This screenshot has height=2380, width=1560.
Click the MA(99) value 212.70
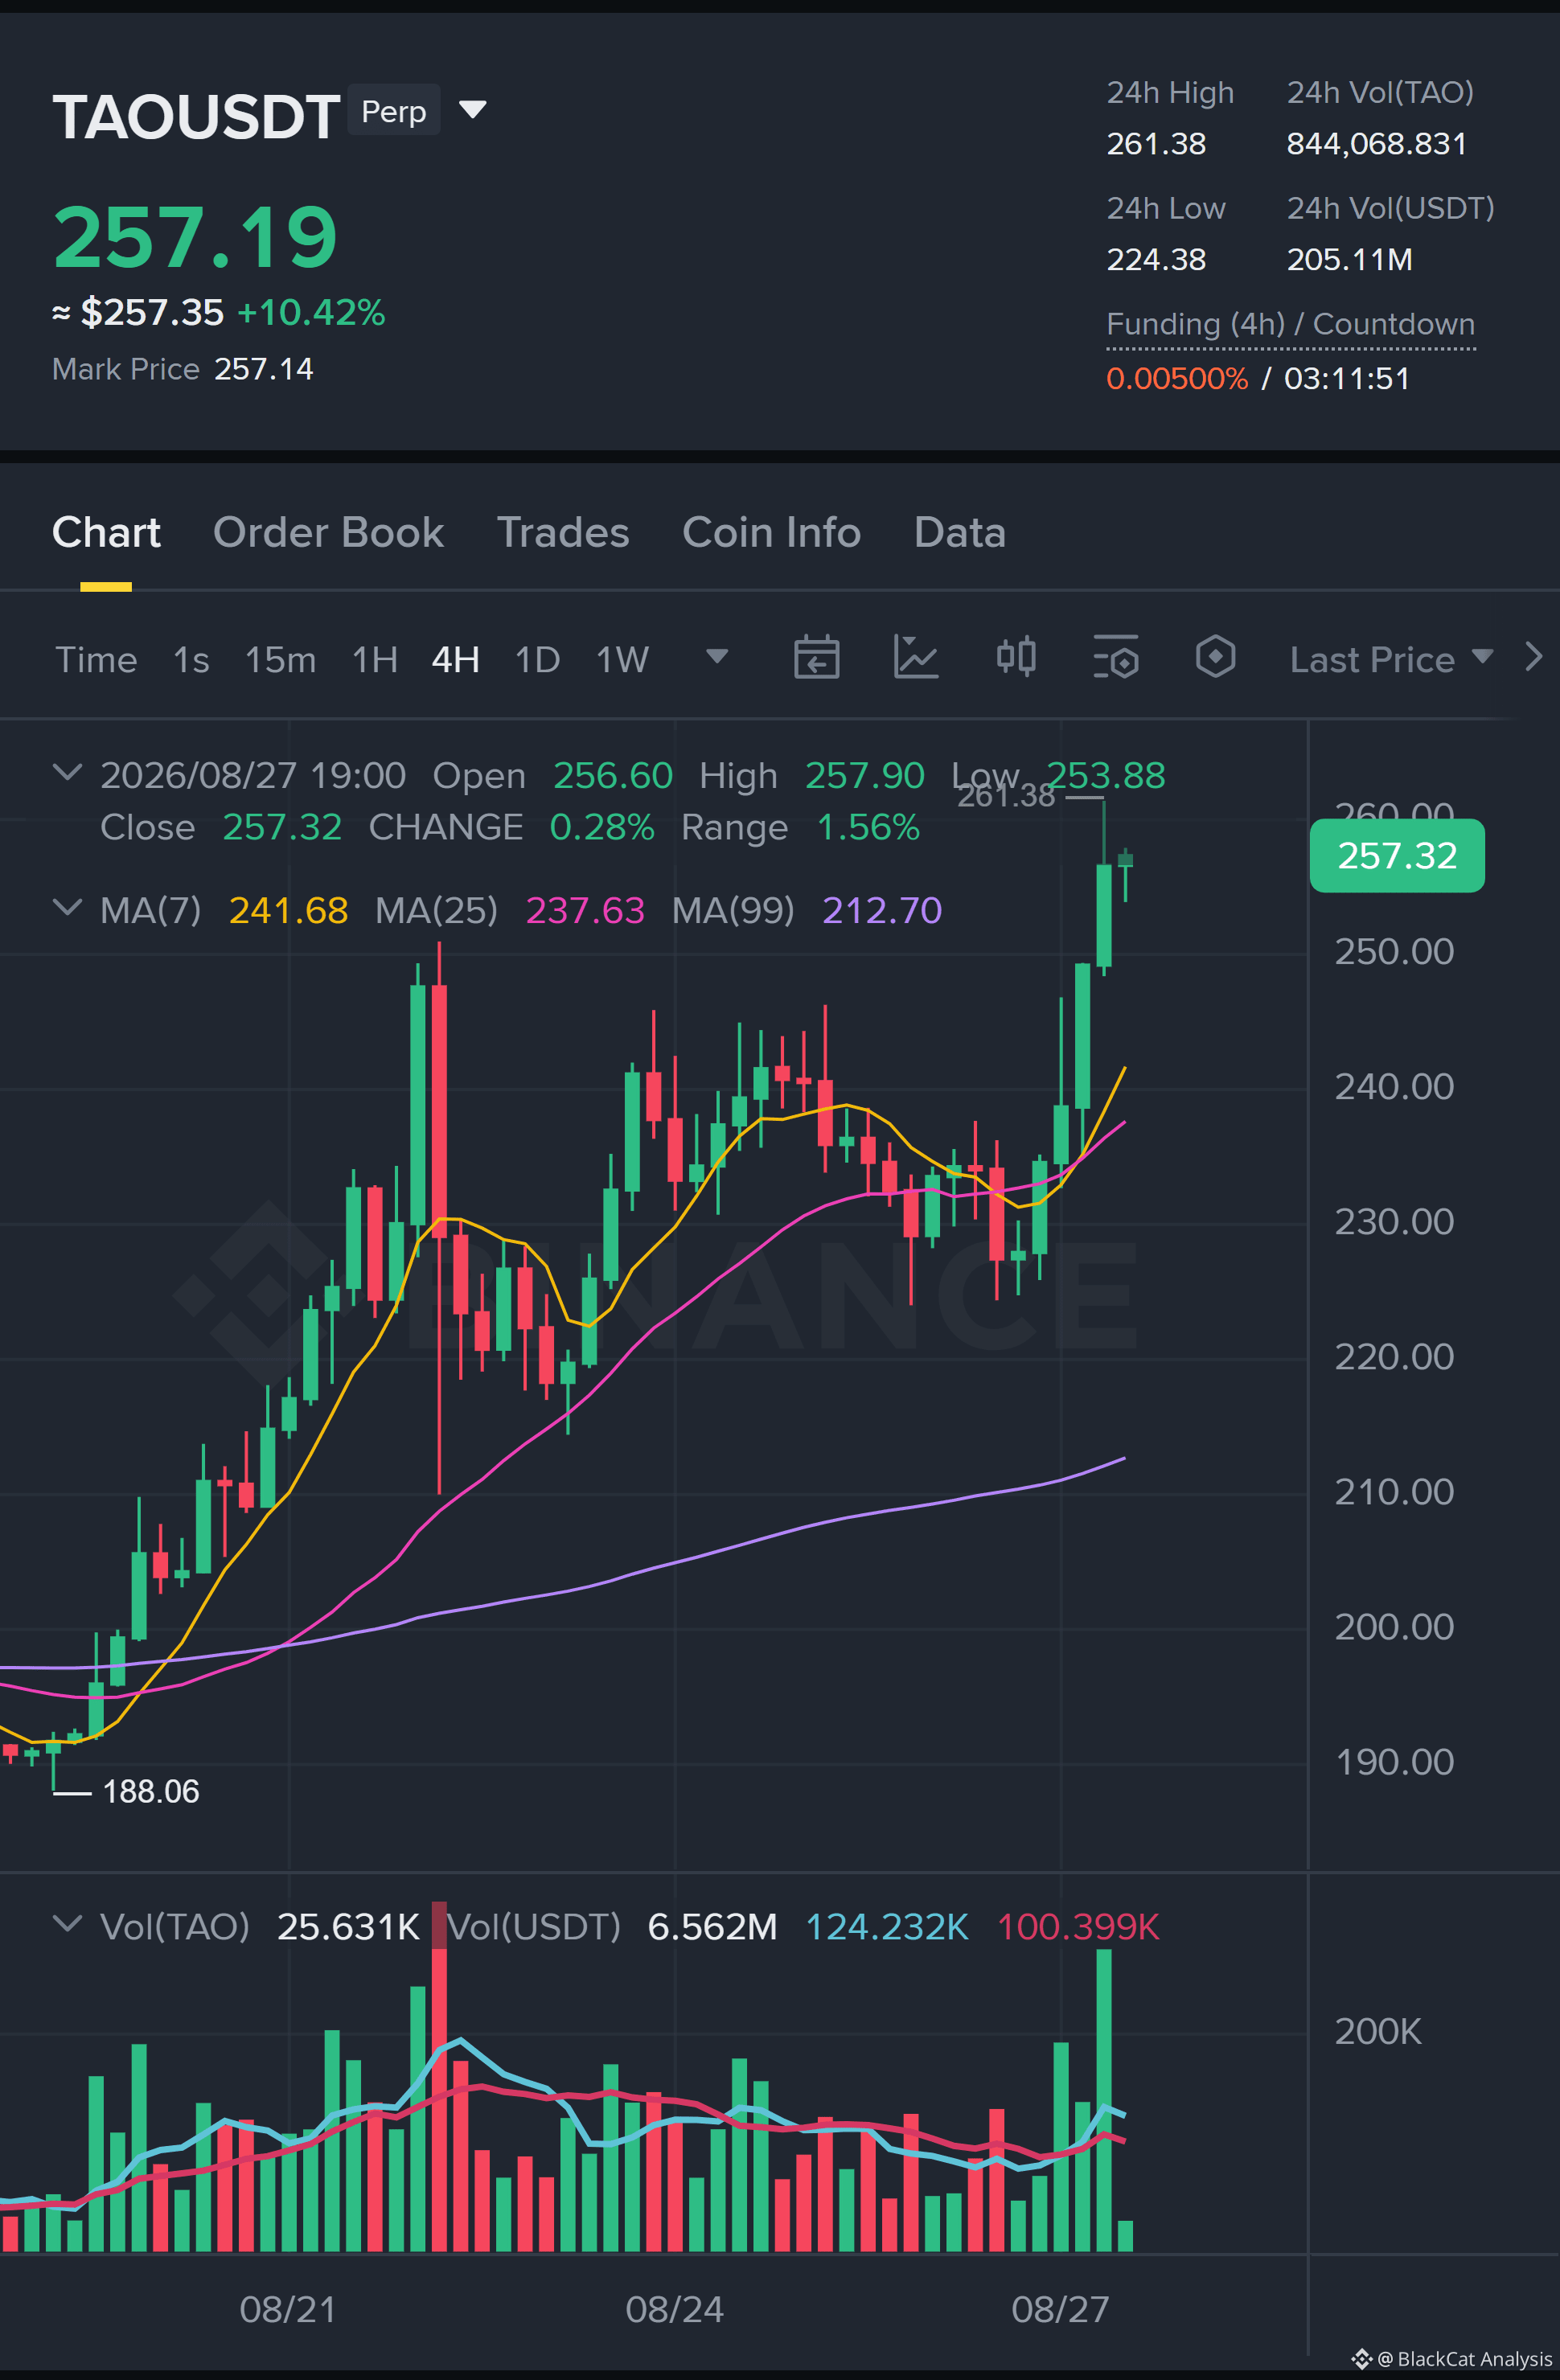[882, 911]
